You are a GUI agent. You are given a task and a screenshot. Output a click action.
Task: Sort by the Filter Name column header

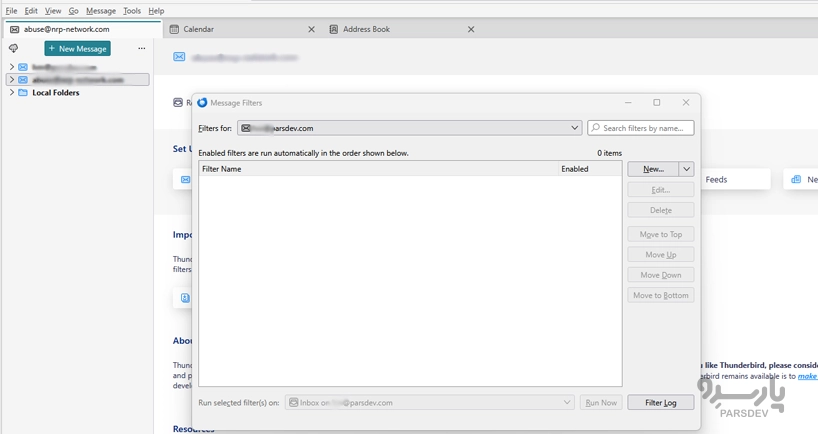[x=376, y=169]
